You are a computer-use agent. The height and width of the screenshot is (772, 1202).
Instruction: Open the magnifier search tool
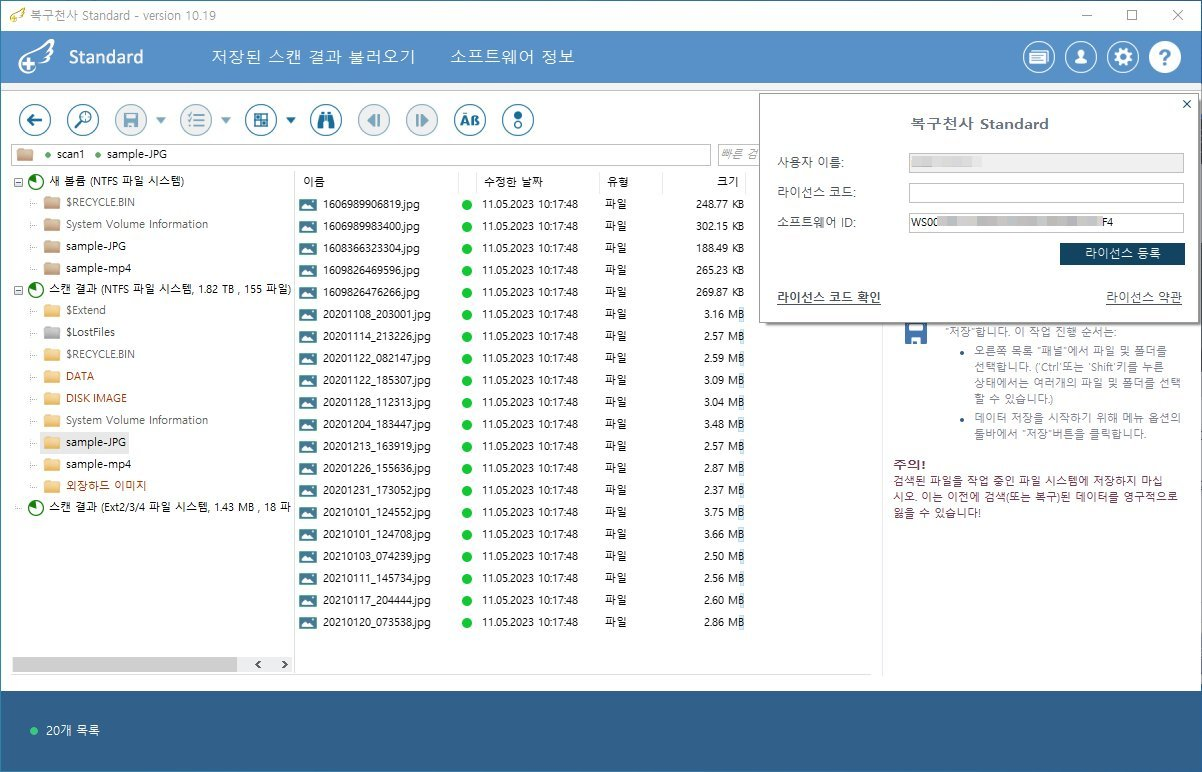[83, 120]
